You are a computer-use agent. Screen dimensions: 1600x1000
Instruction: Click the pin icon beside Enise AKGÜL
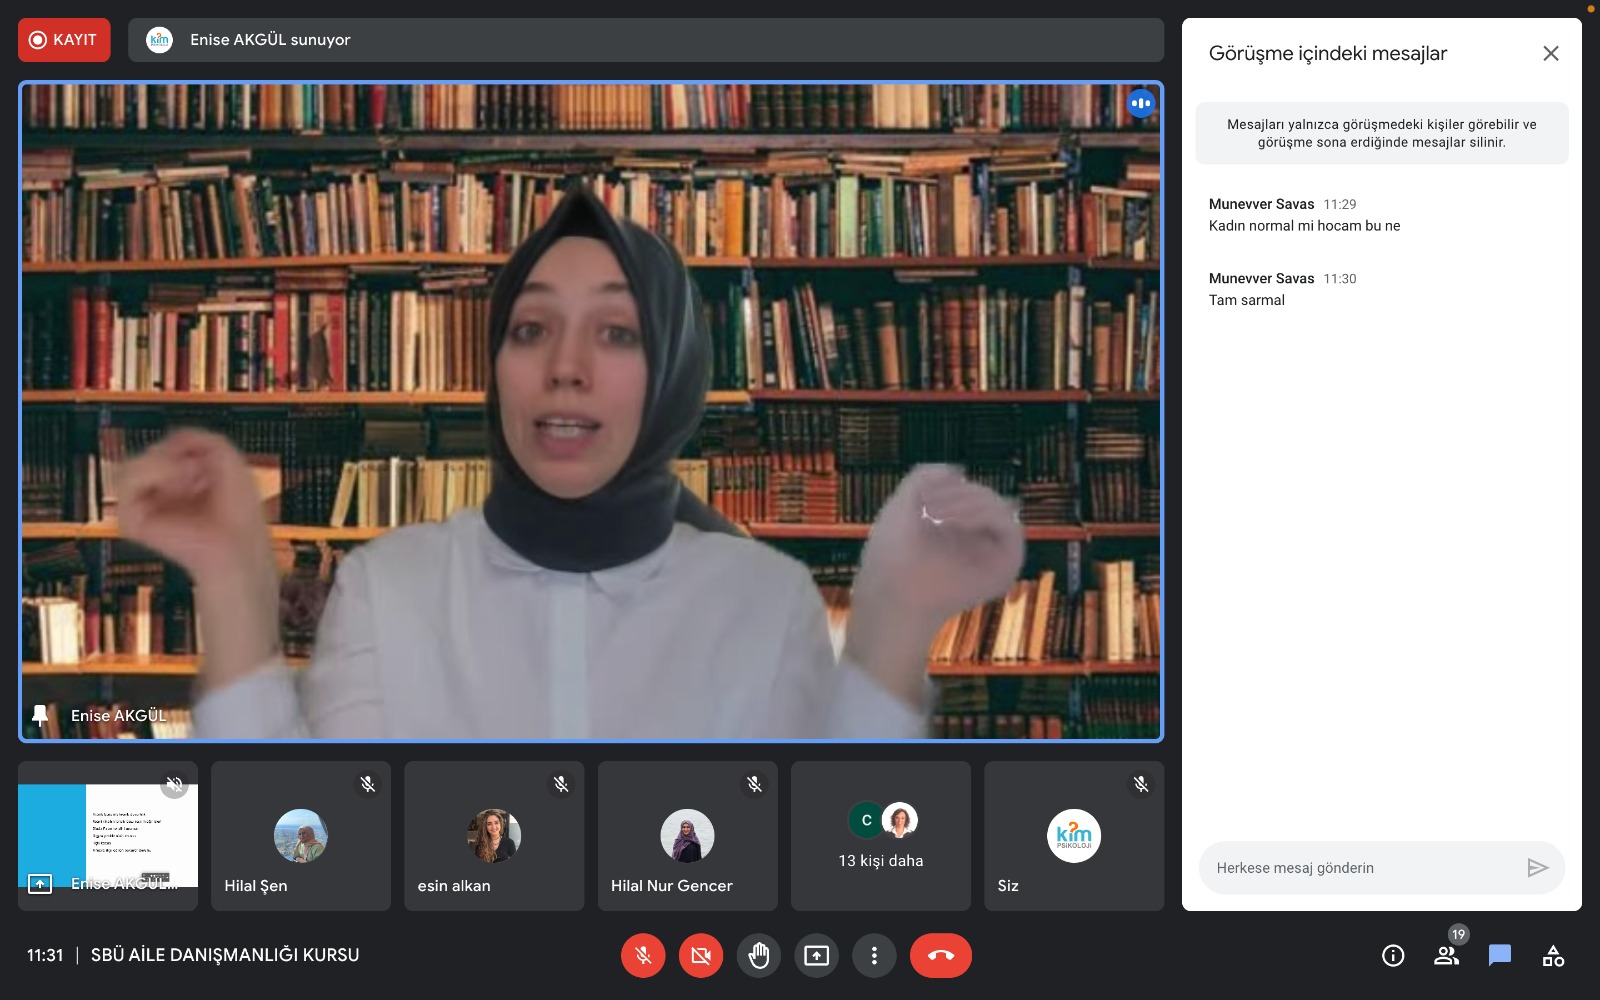coord(41,715)
